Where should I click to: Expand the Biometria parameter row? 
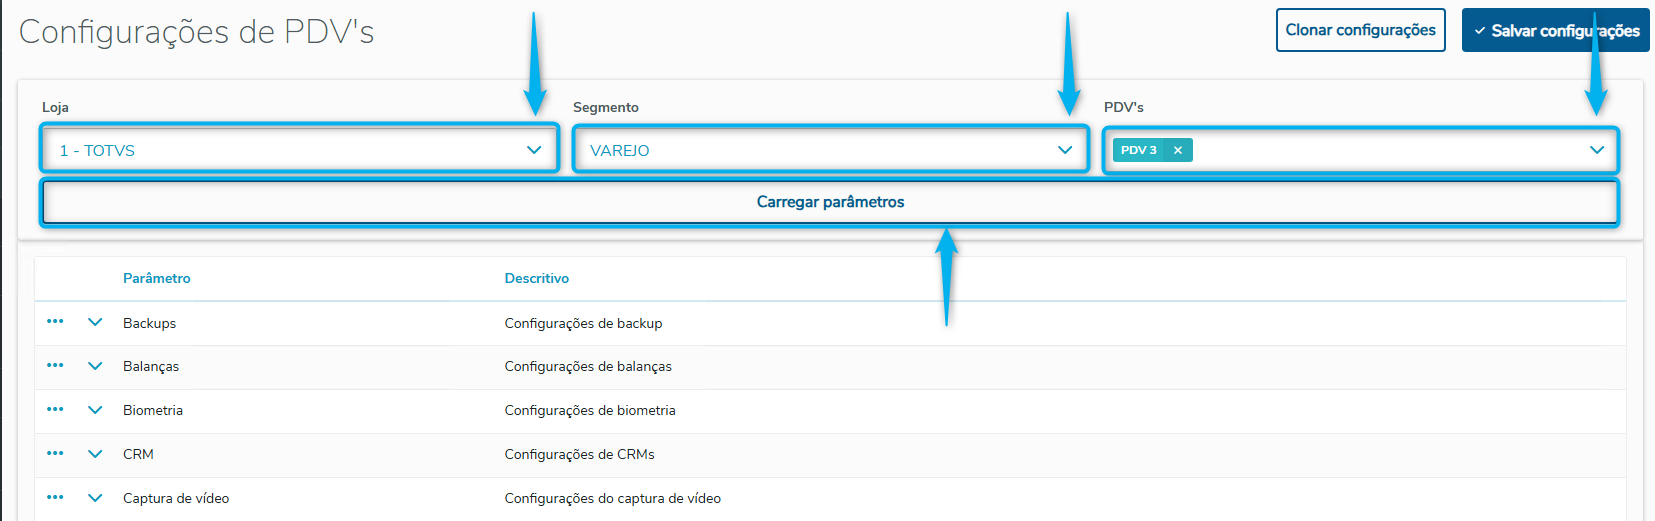click(x=95, y=410)
